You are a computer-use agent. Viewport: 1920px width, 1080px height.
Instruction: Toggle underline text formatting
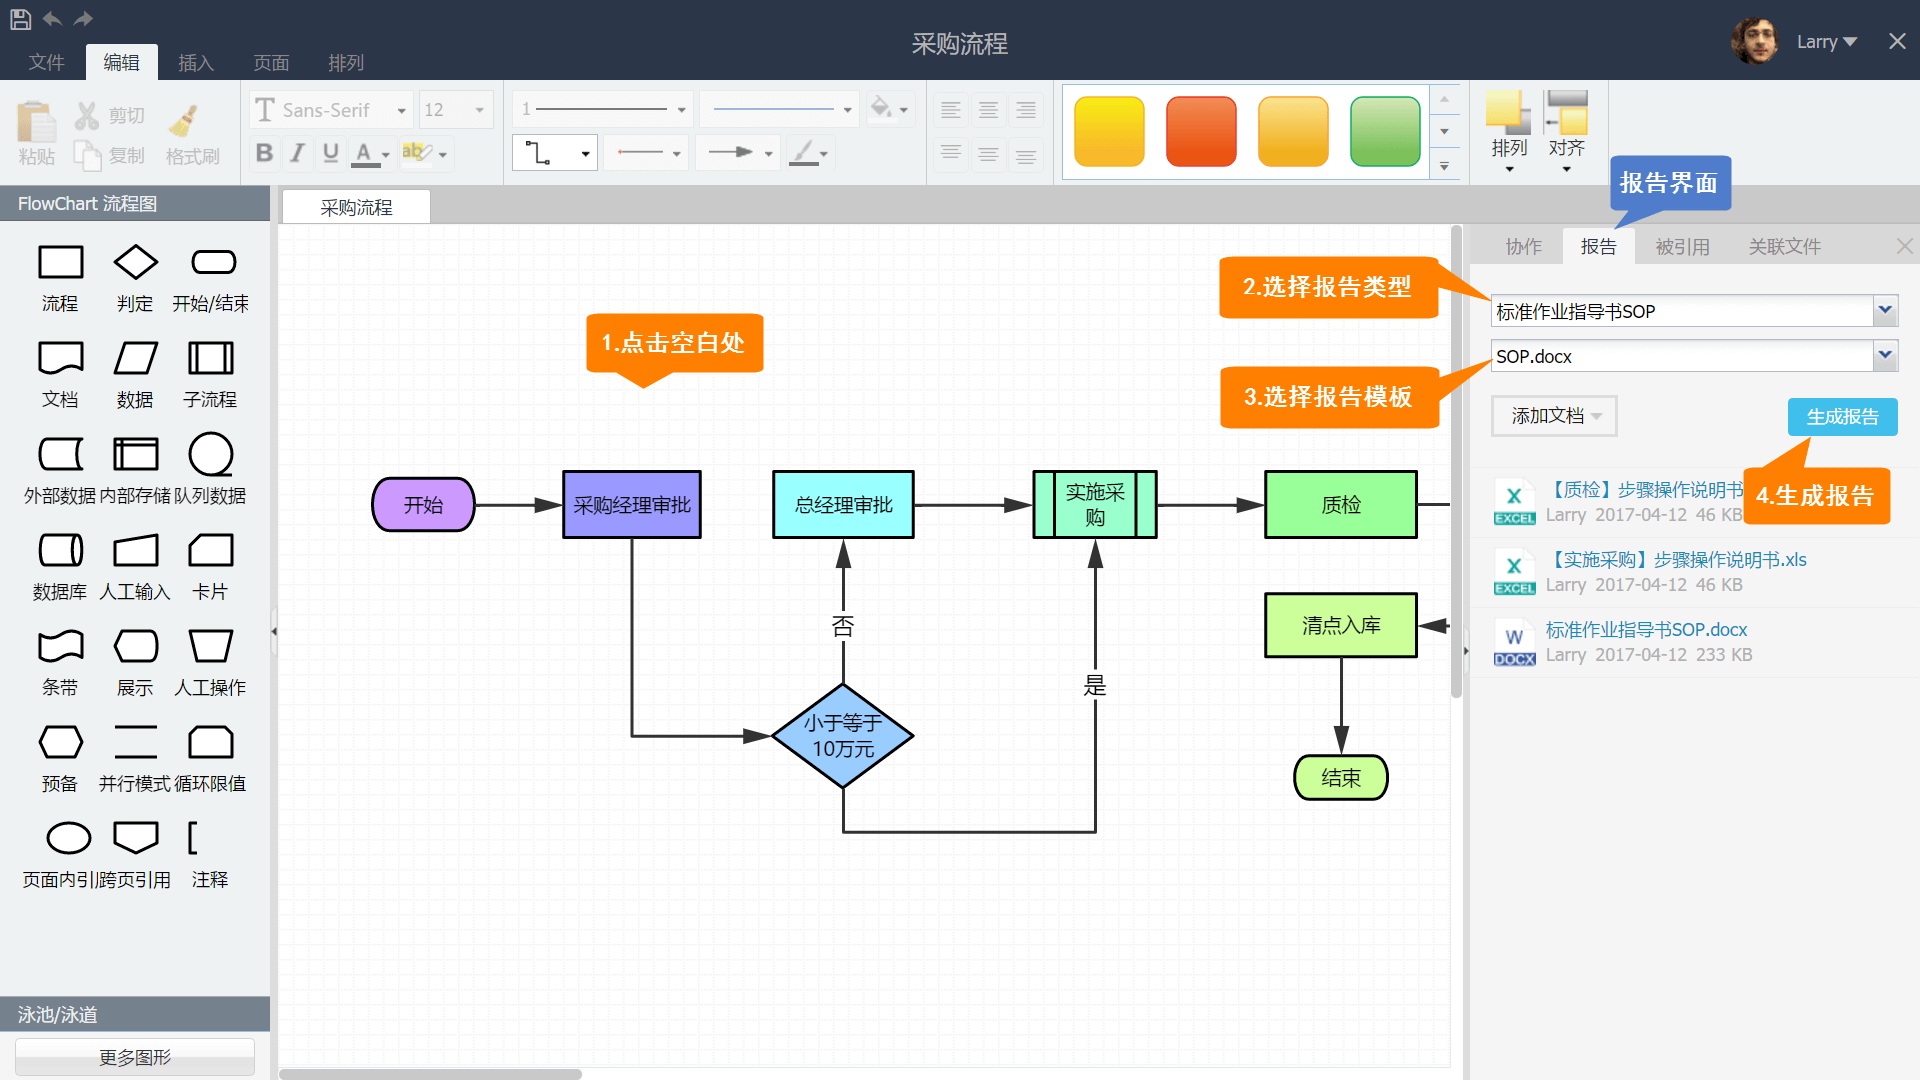click(x=330, y=153)
